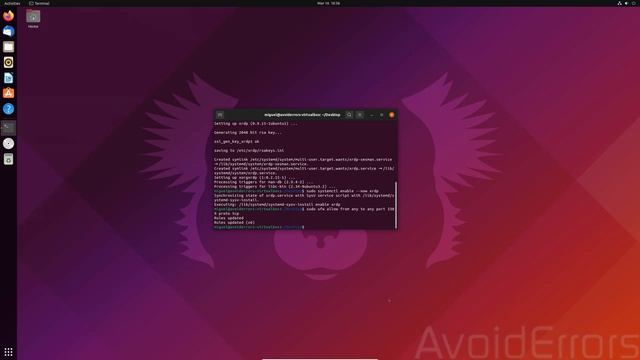Screen dimensions: 640x360
Task: Show Applications grid at dock bottom
Action: [x=9, y=351]
